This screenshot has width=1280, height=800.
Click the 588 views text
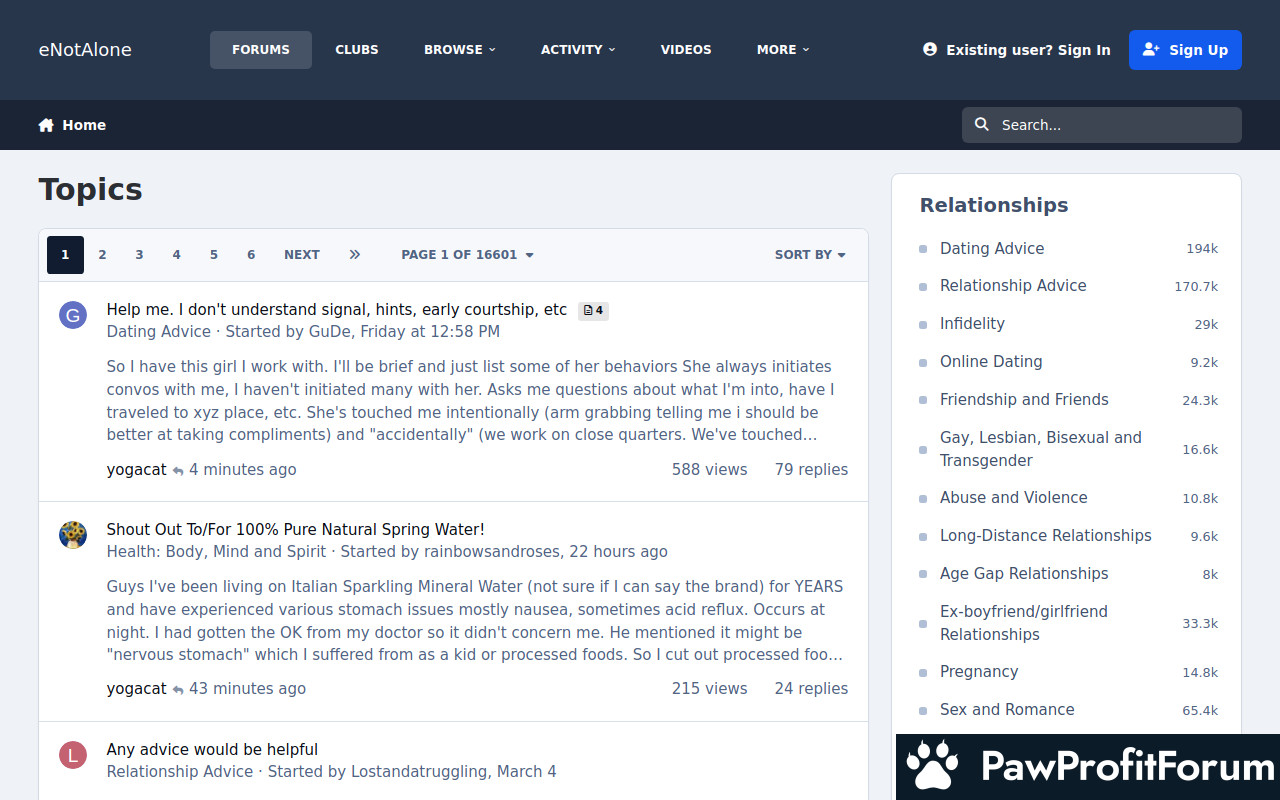(x=710, y=470)
